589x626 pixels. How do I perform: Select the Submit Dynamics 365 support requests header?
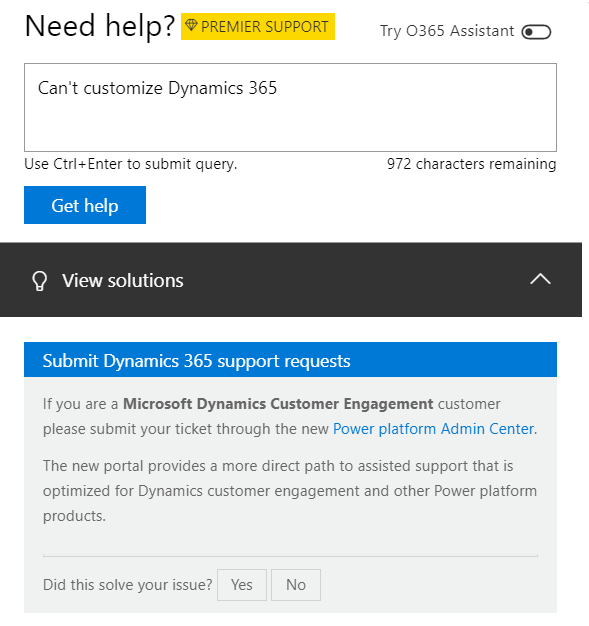(290, 360)
